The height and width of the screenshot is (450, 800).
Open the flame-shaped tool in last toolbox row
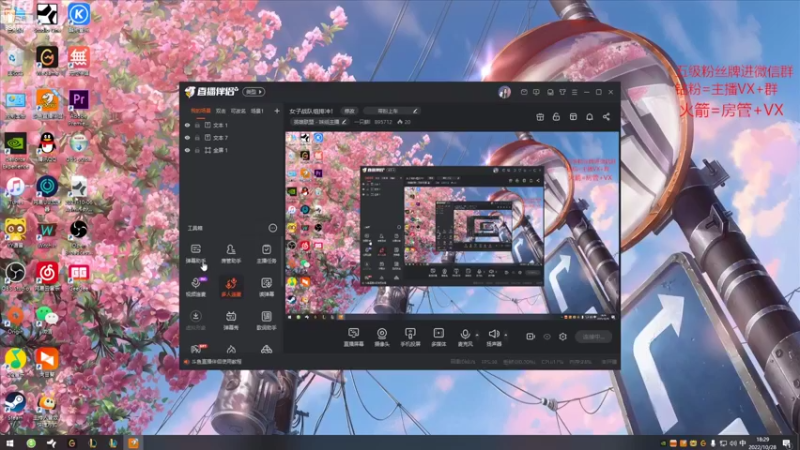click(231, 349)
